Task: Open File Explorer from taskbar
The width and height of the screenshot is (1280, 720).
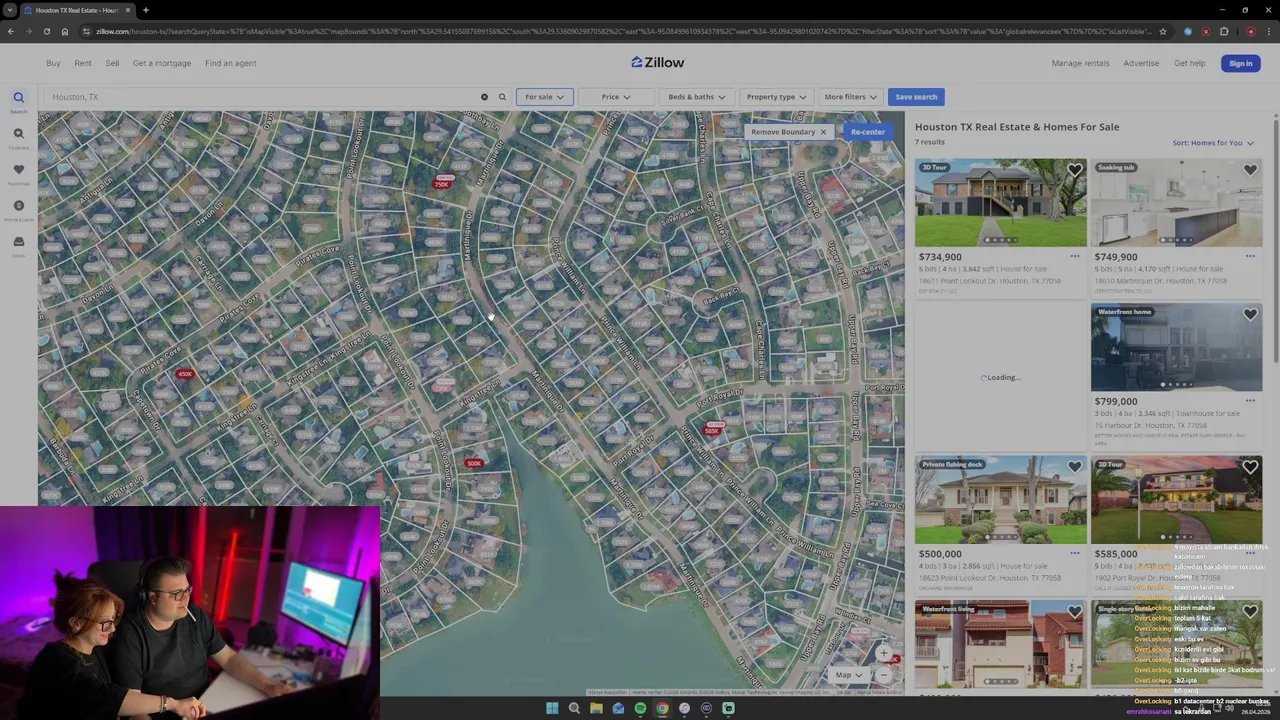Action: coord(596,708)
